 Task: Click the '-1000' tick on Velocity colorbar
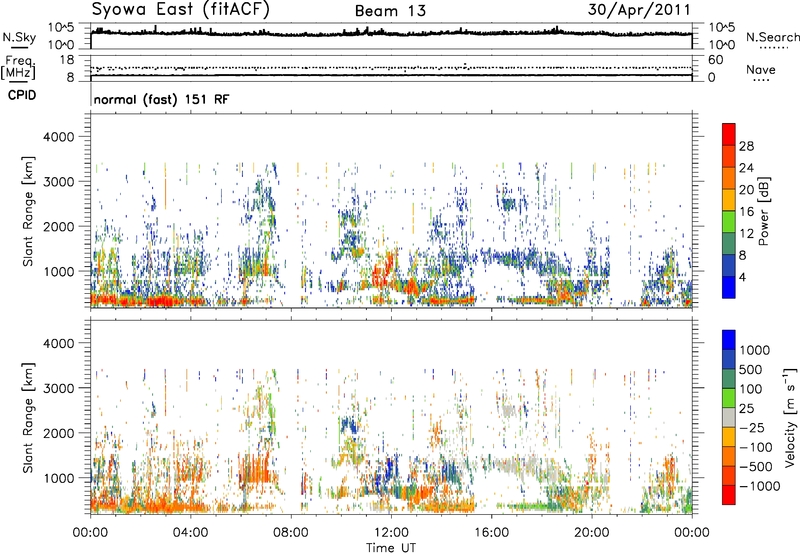point(760,486)
